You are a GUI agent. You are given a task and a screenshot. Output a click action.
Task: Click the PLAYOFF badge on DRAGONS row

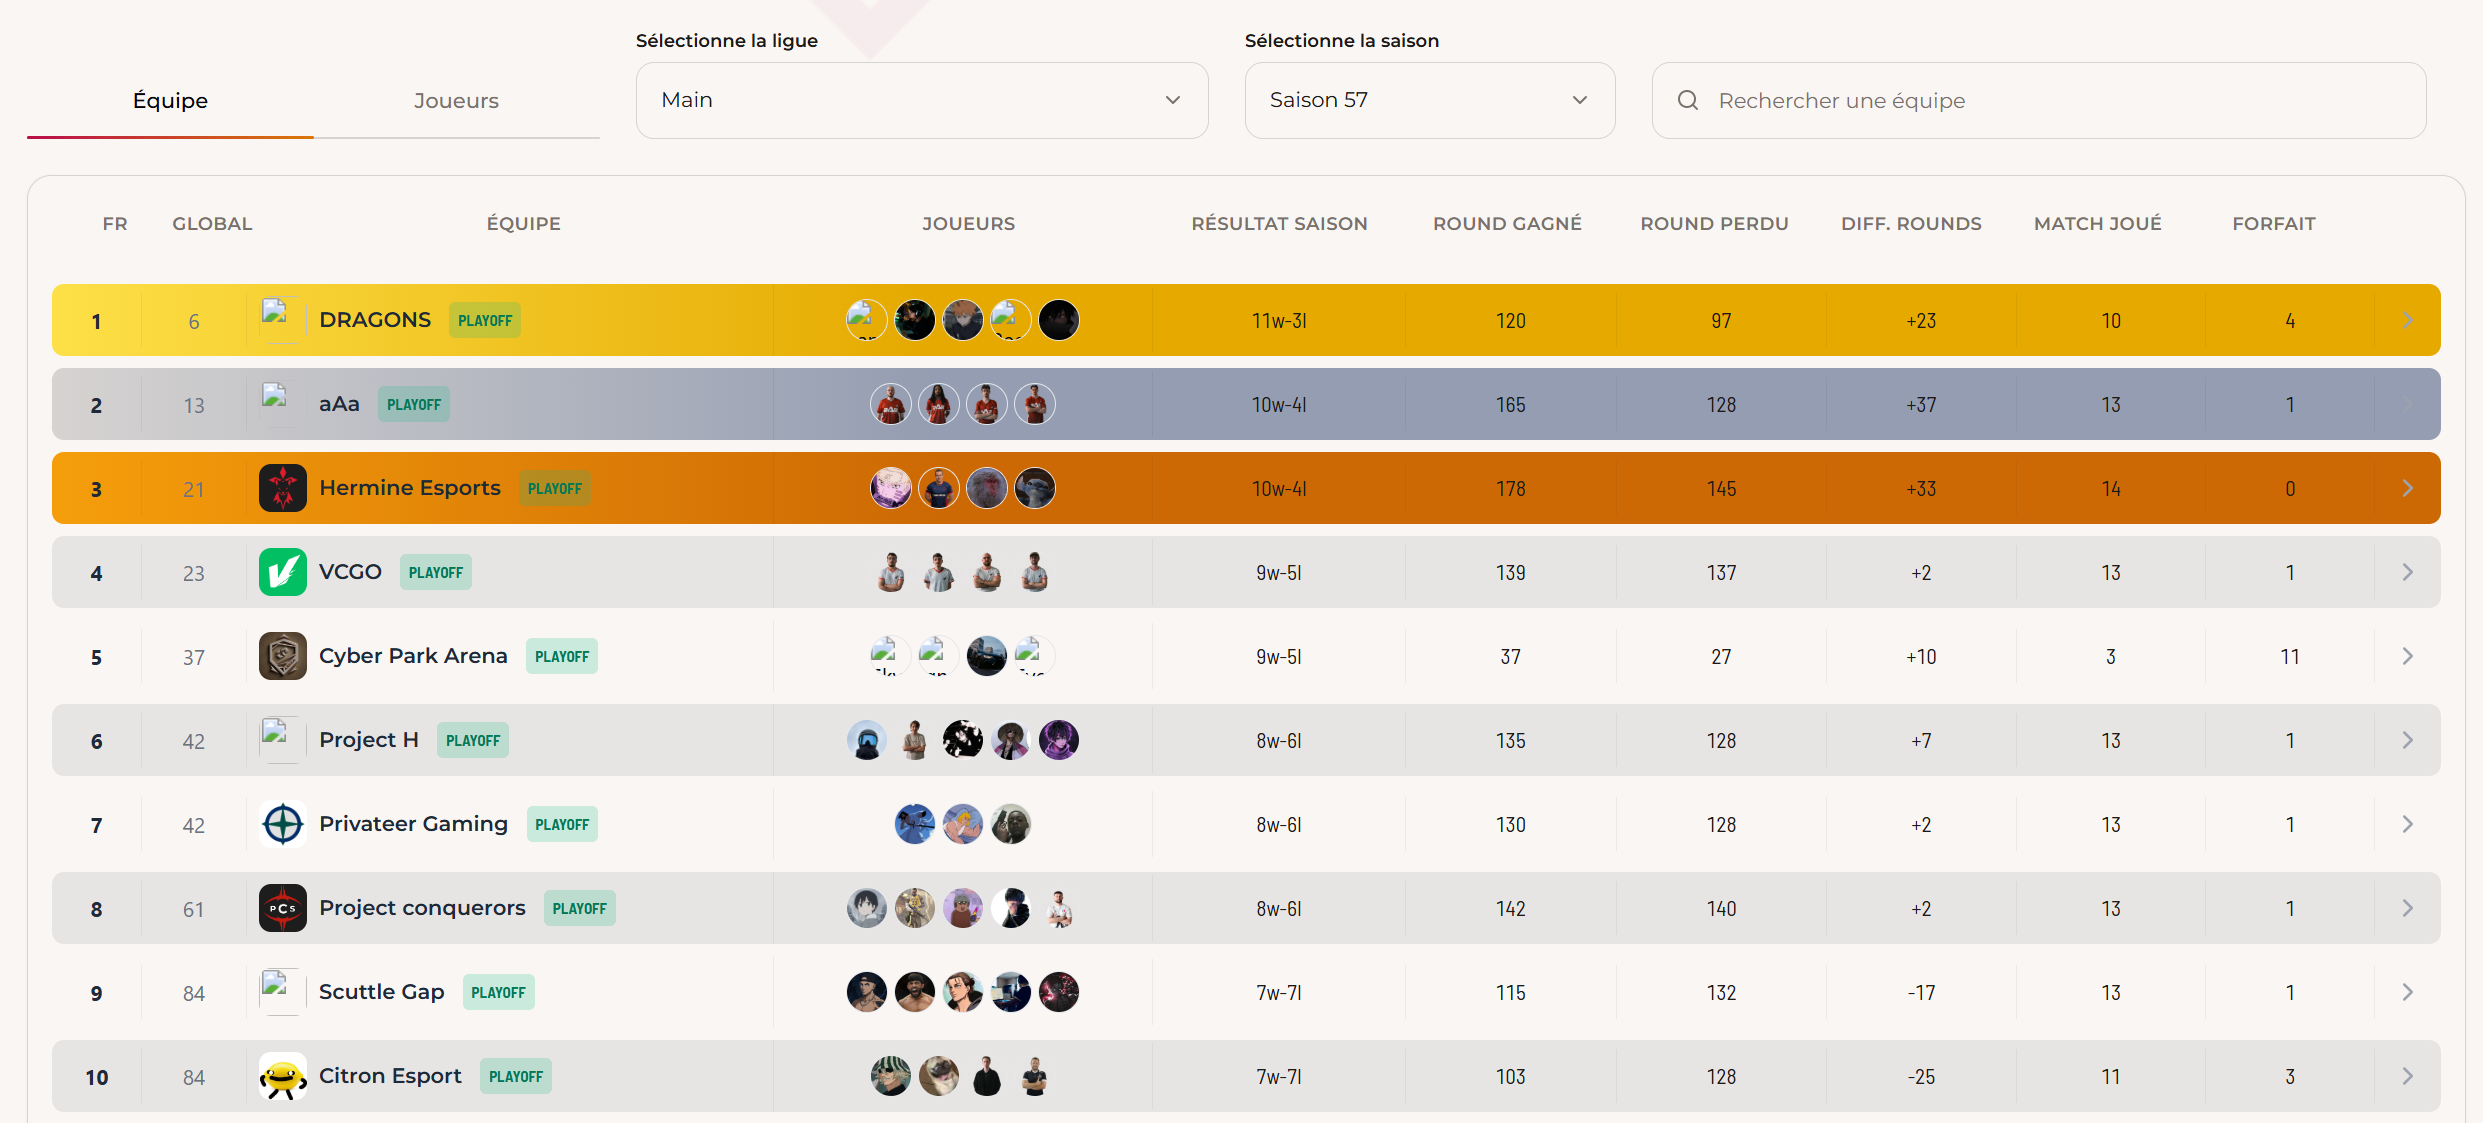(x=485, y=320)
